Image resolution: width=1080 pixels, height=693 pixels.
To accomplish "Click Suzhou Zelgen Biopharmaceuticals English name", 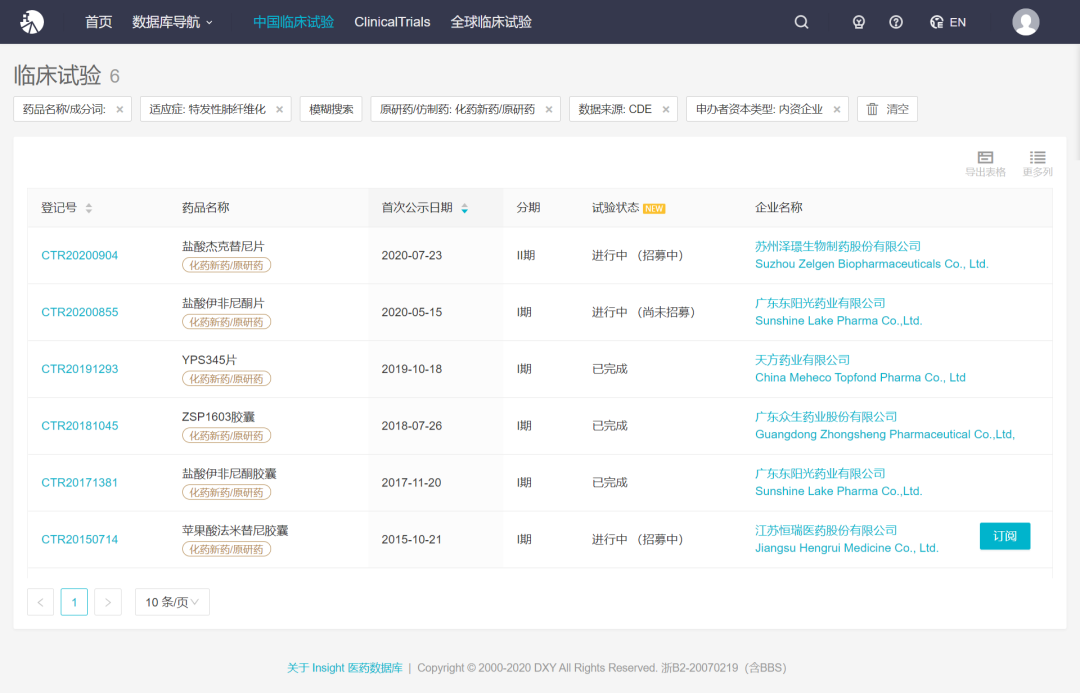I will (x=871, y=264).
